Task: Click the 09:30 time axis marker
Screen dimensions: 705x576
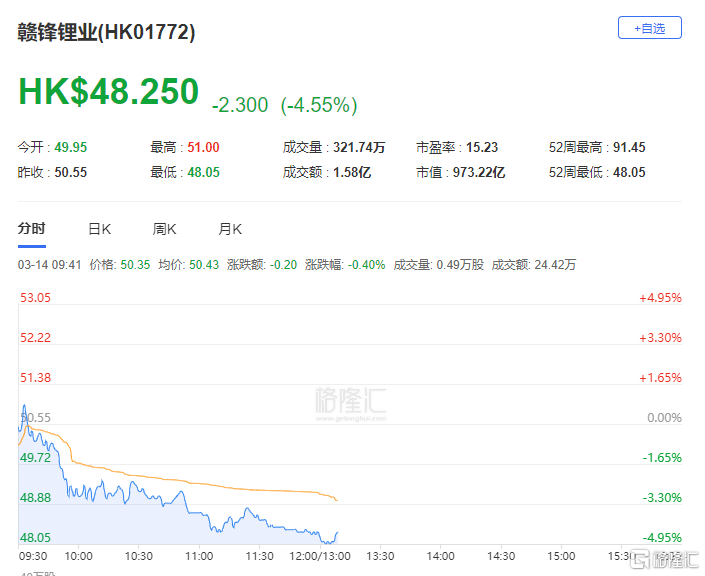Action: pos(33,556)
